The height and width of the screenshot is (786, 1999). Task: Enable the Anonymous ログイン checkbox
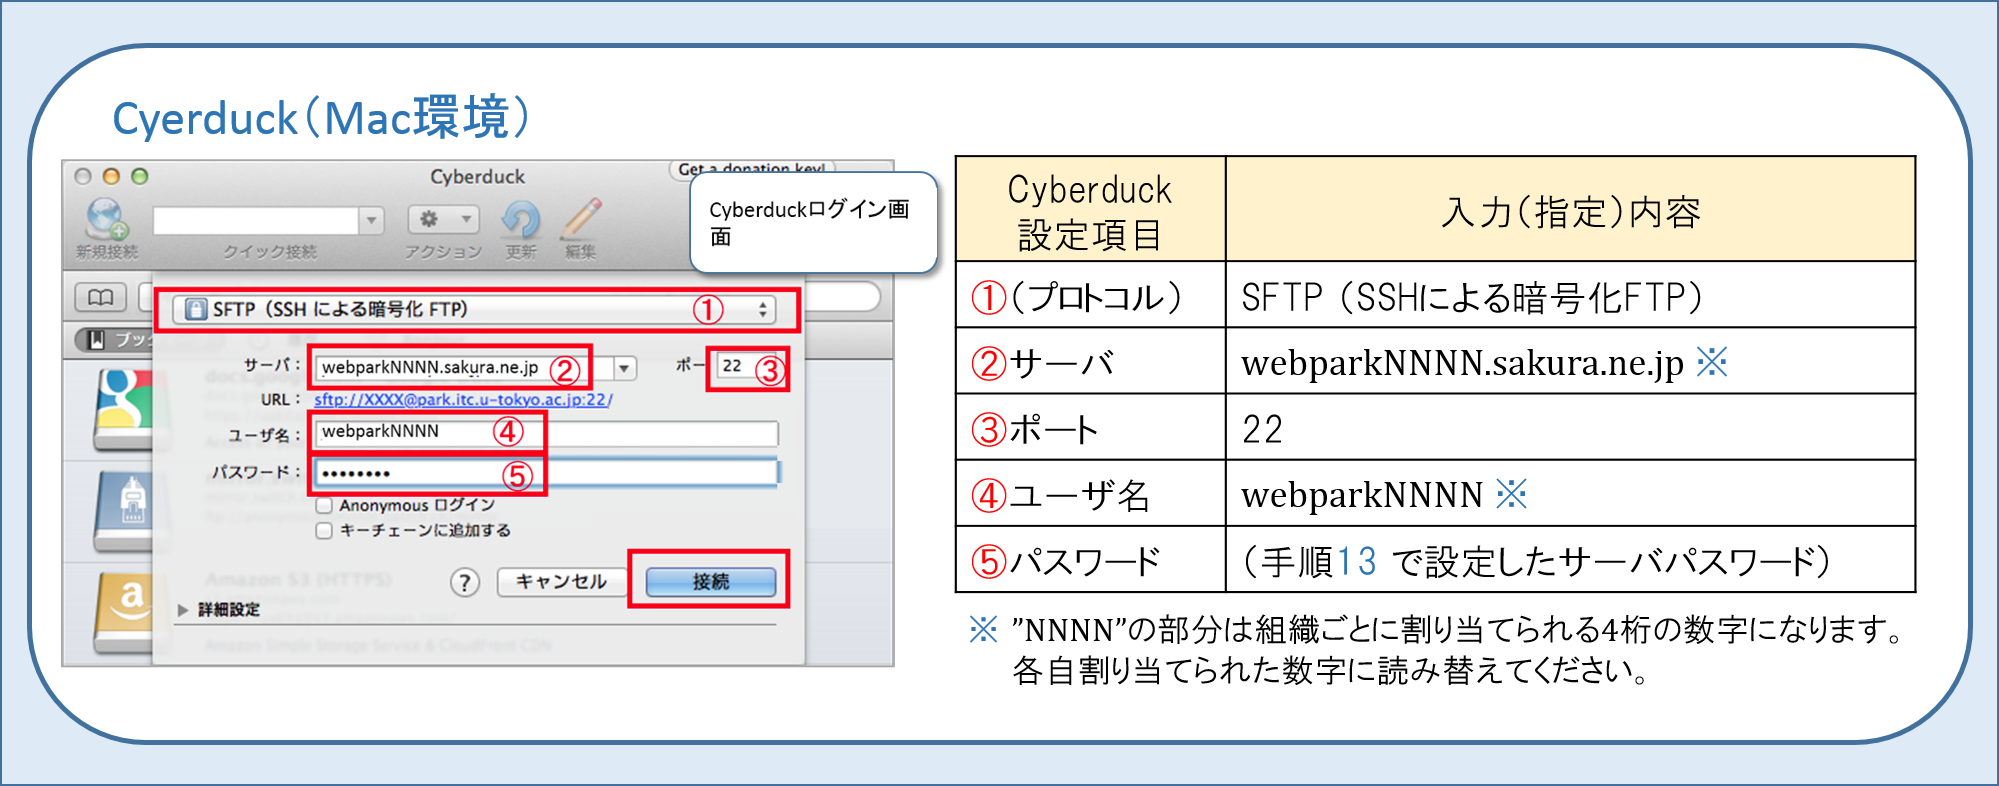pos(324,506)
